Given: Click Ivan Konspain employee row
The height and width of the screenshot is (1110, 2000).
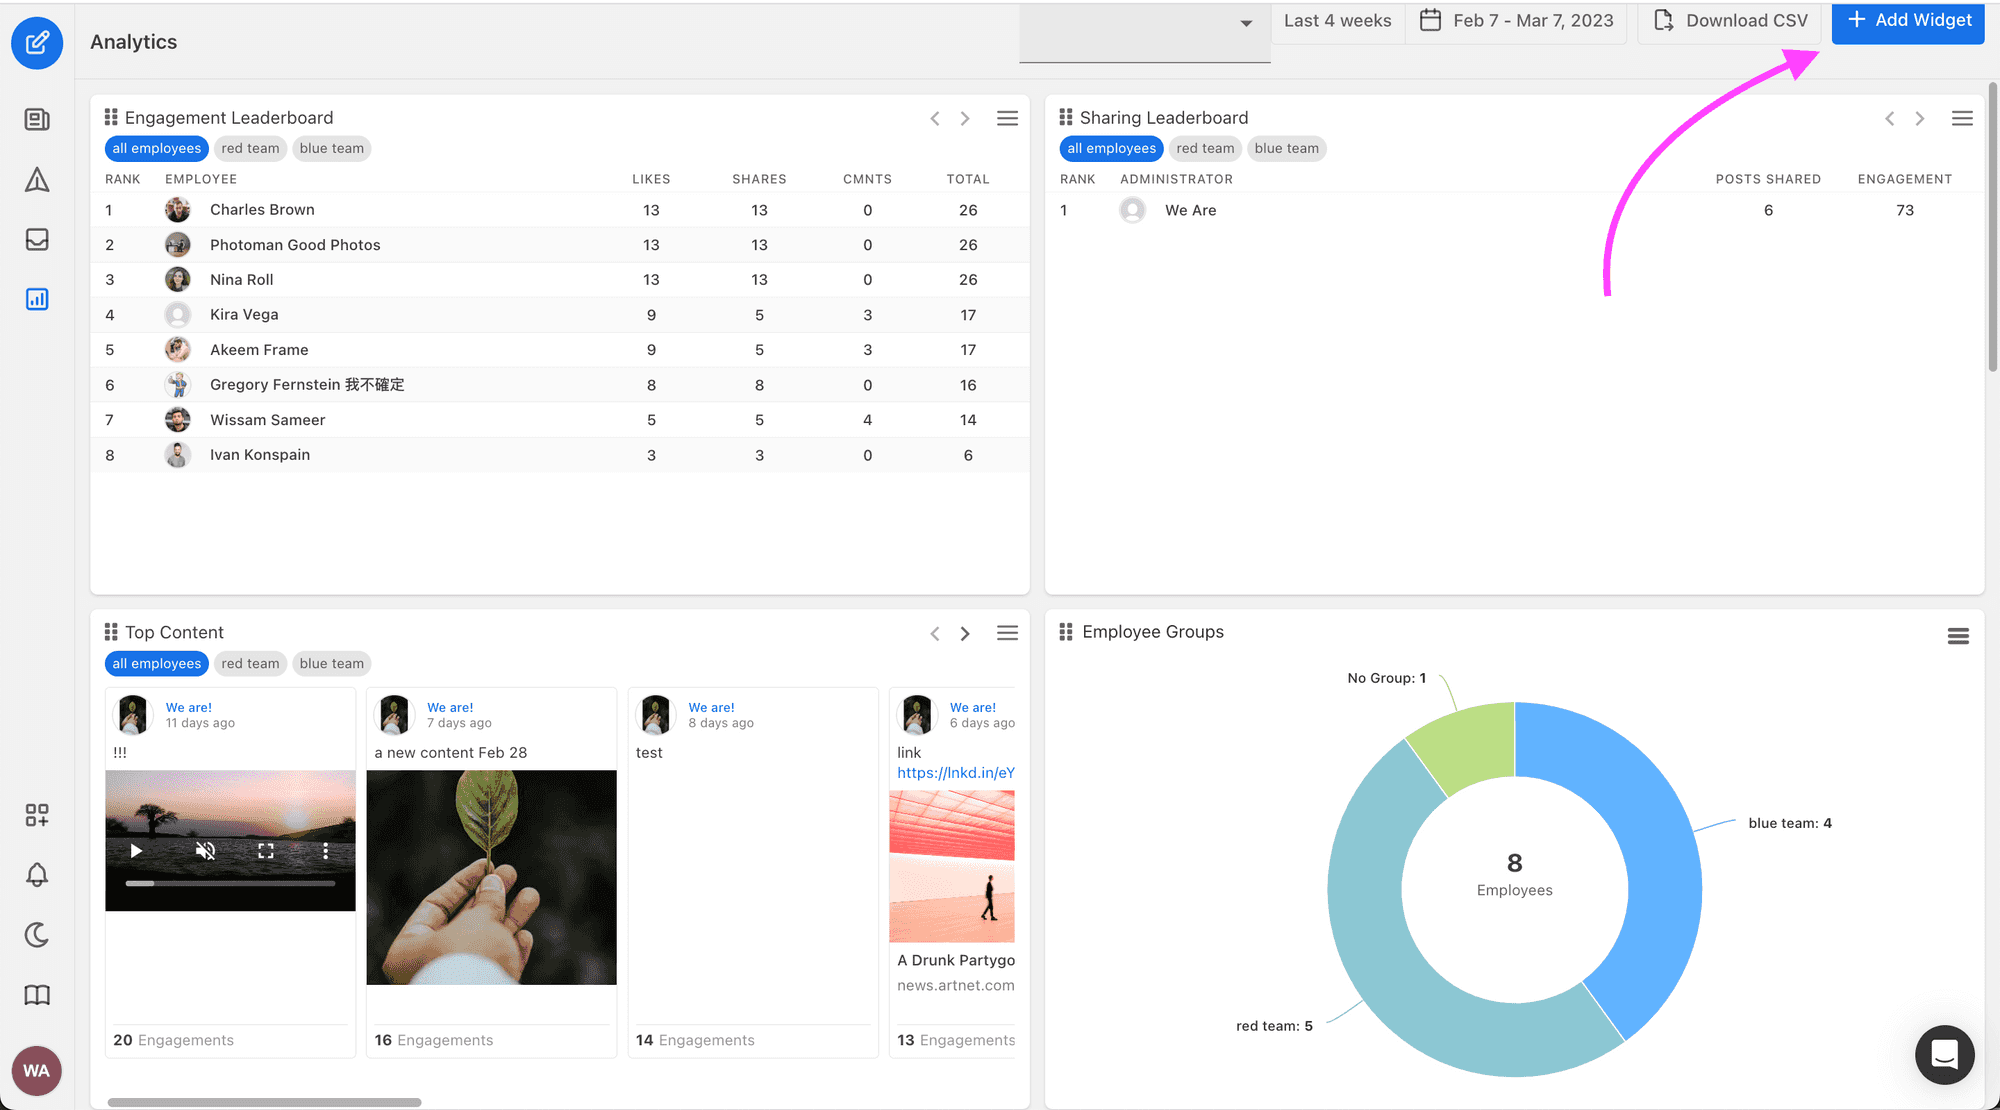Looking at the screenshot, I should click(x=560, y=455).
